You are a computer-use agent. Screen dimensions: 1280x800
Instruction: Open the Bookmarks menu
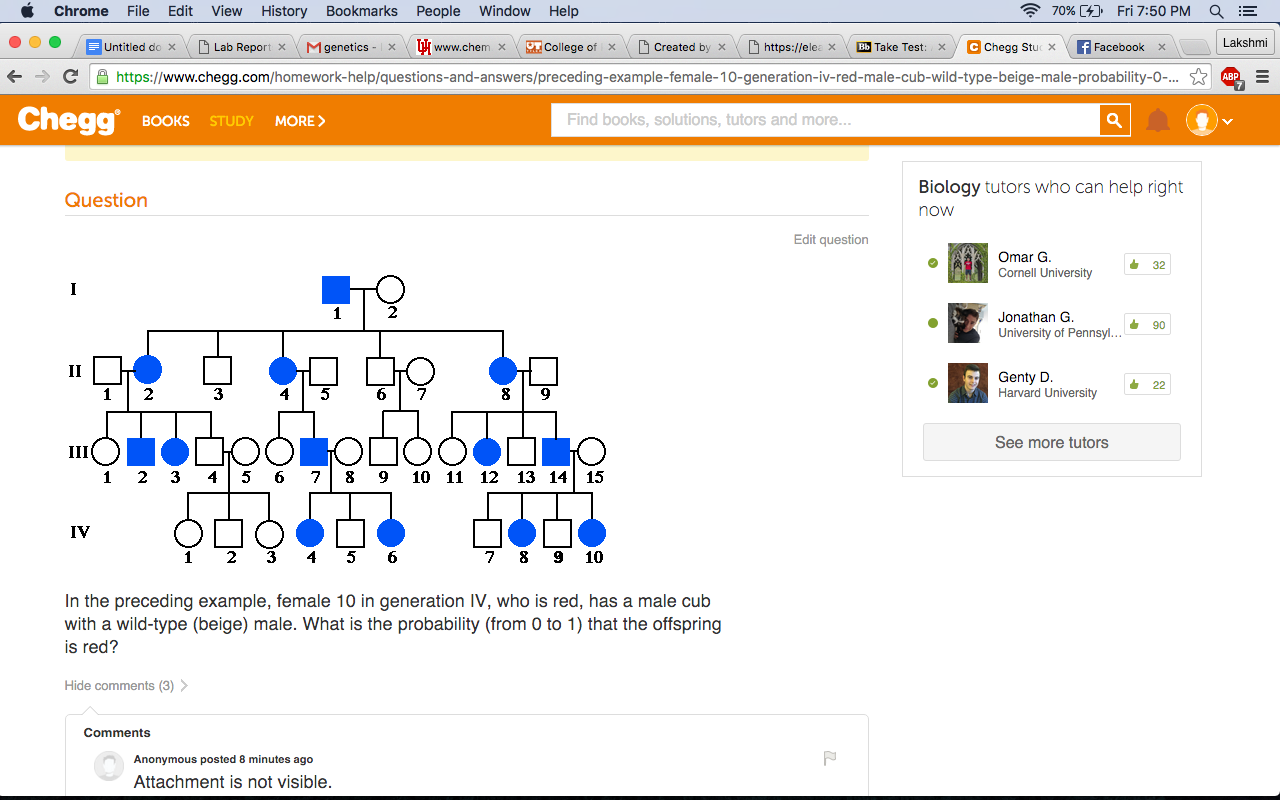361,11
